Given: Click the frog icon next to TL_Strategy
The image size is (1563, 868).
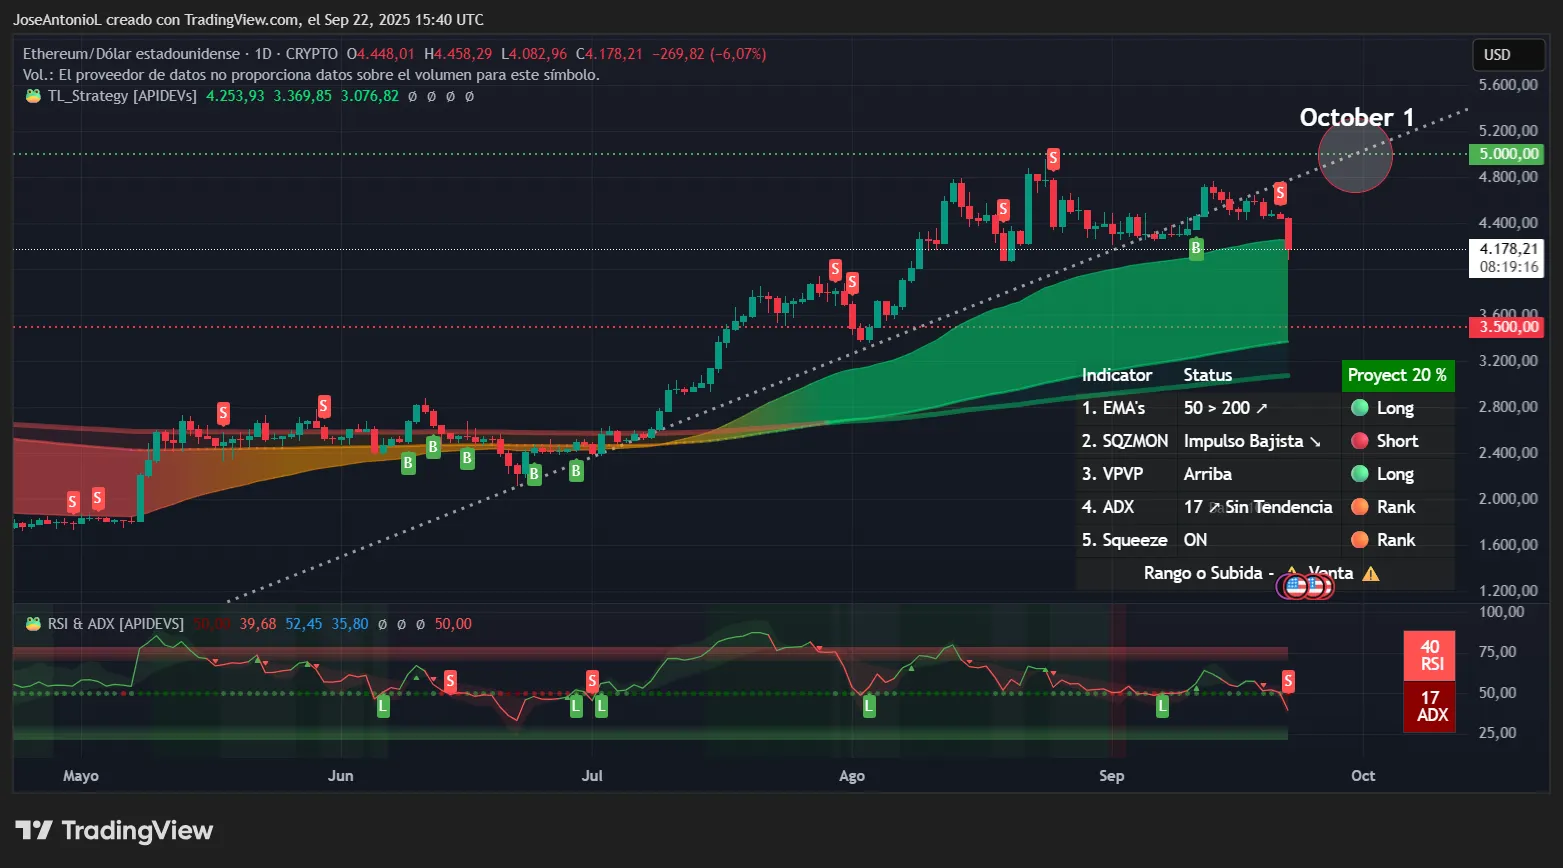Looking at the screenshot, I should (x=31, y=96).
